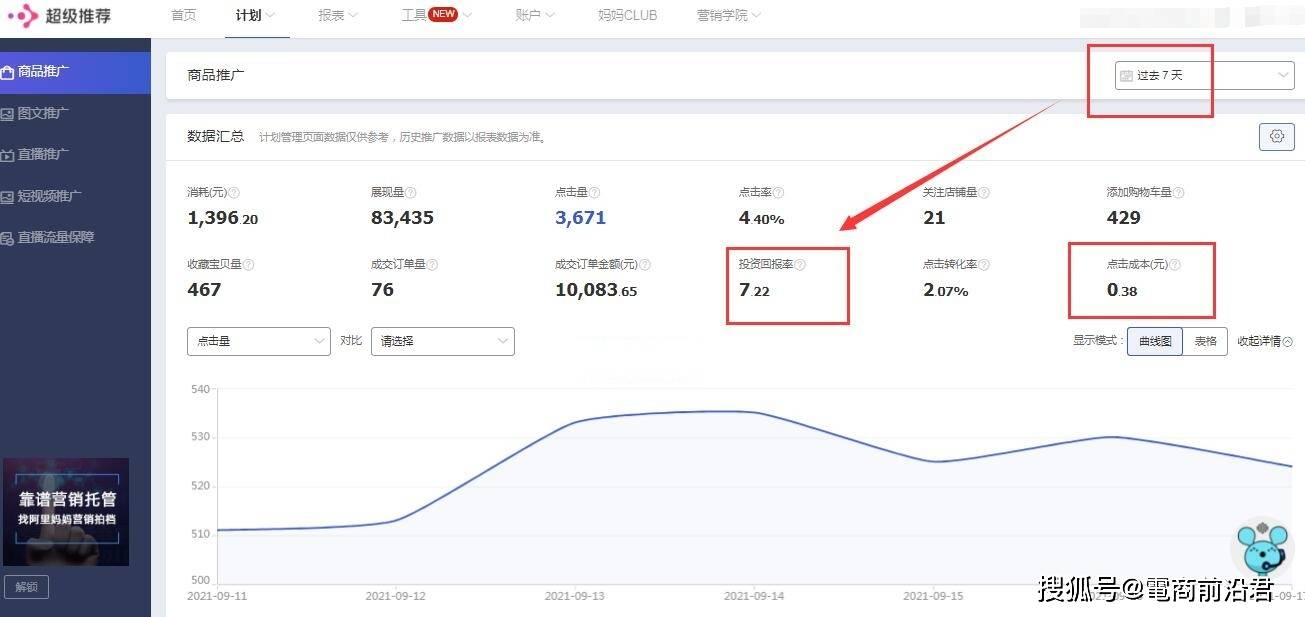This screenshot has width=1305, height=617.
Task: Click help icon next to 关注店铺量
Action: click(984, 193)
